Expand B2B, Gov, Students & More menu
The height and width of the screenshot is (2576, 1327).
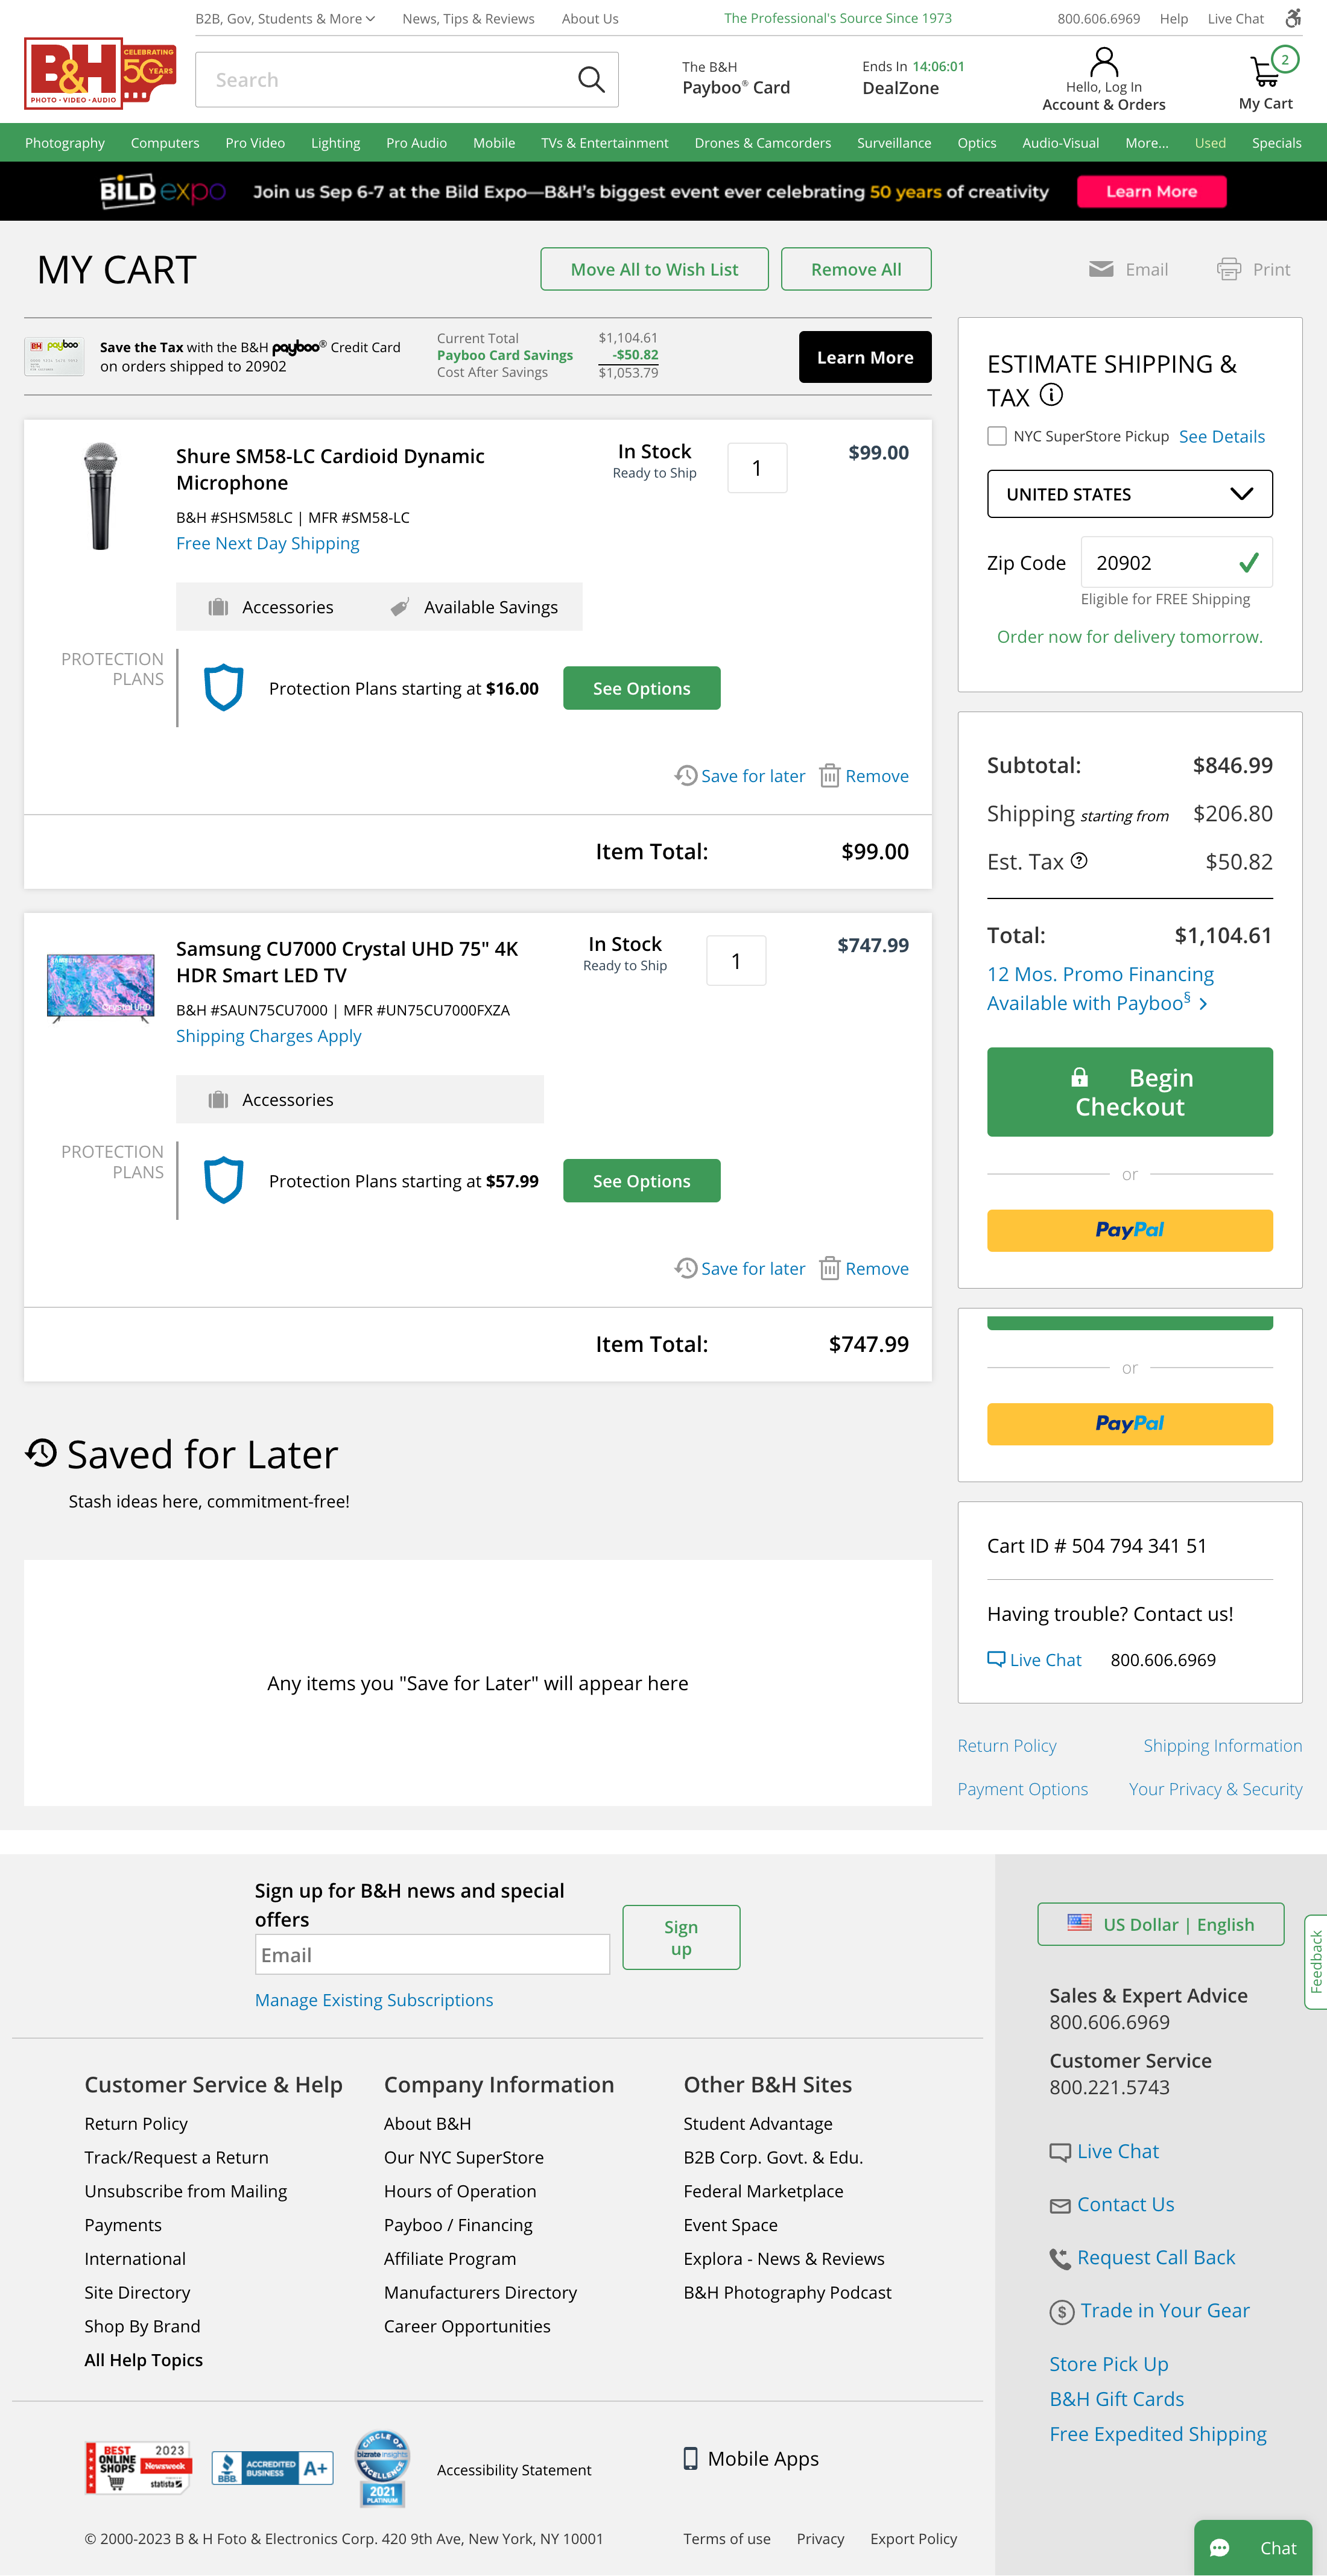tap(285, 18)
